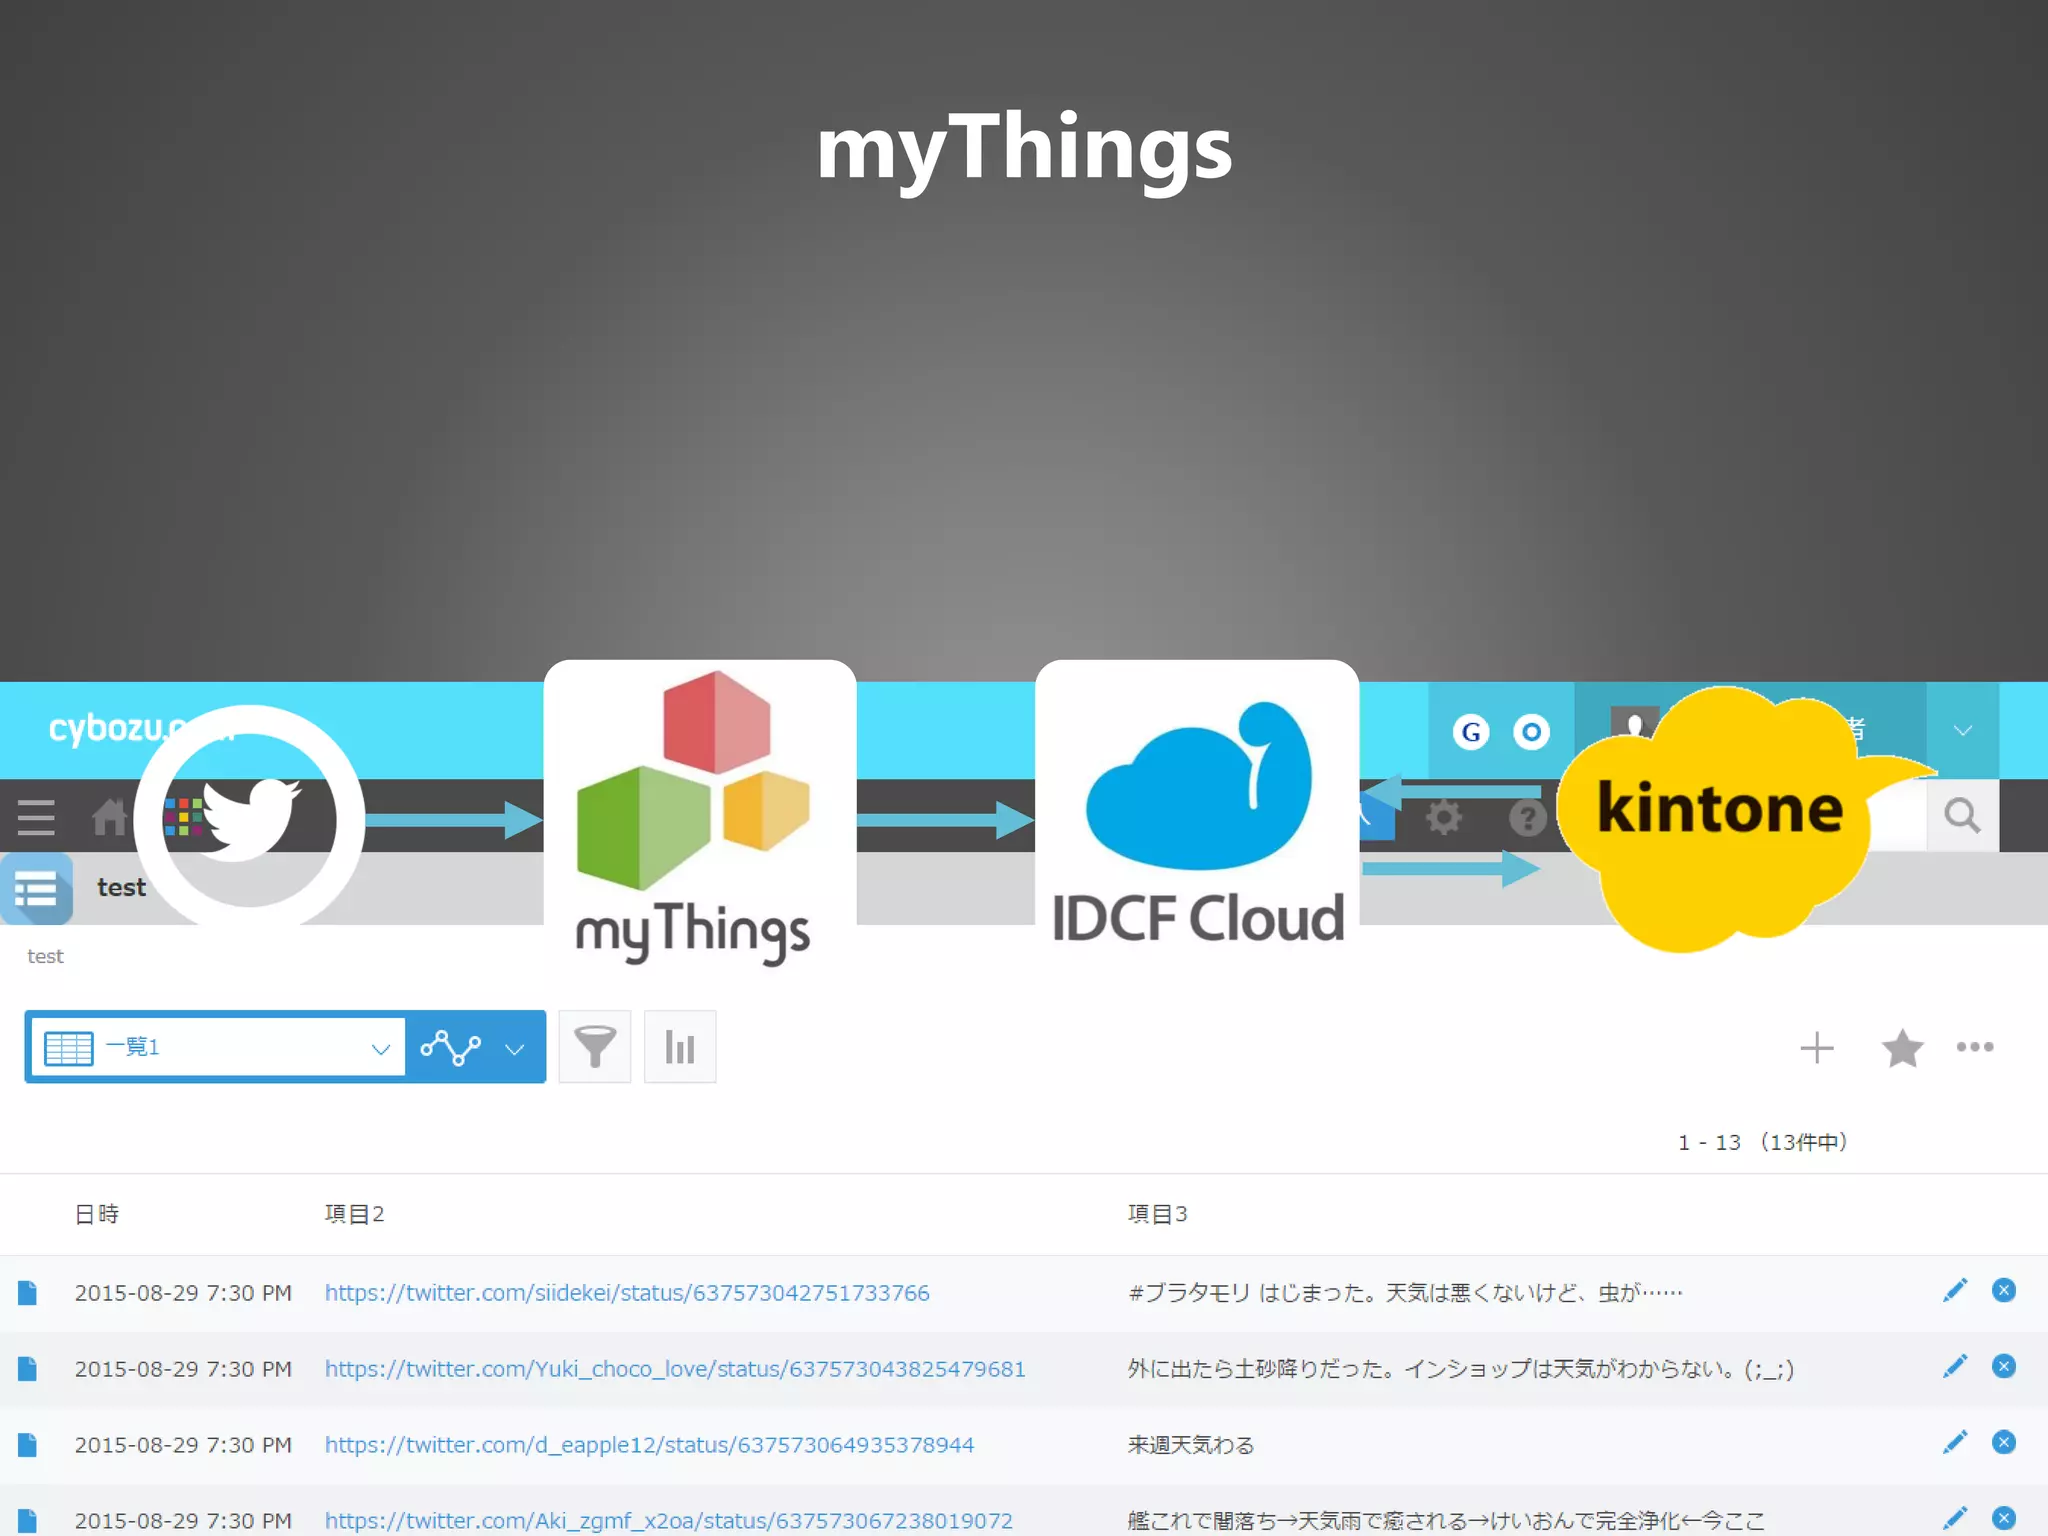The width and height of the screenshot is (2048, 1536).
Task: Open the d_eapple12 twitter status link
Action: click(649, 1445)
